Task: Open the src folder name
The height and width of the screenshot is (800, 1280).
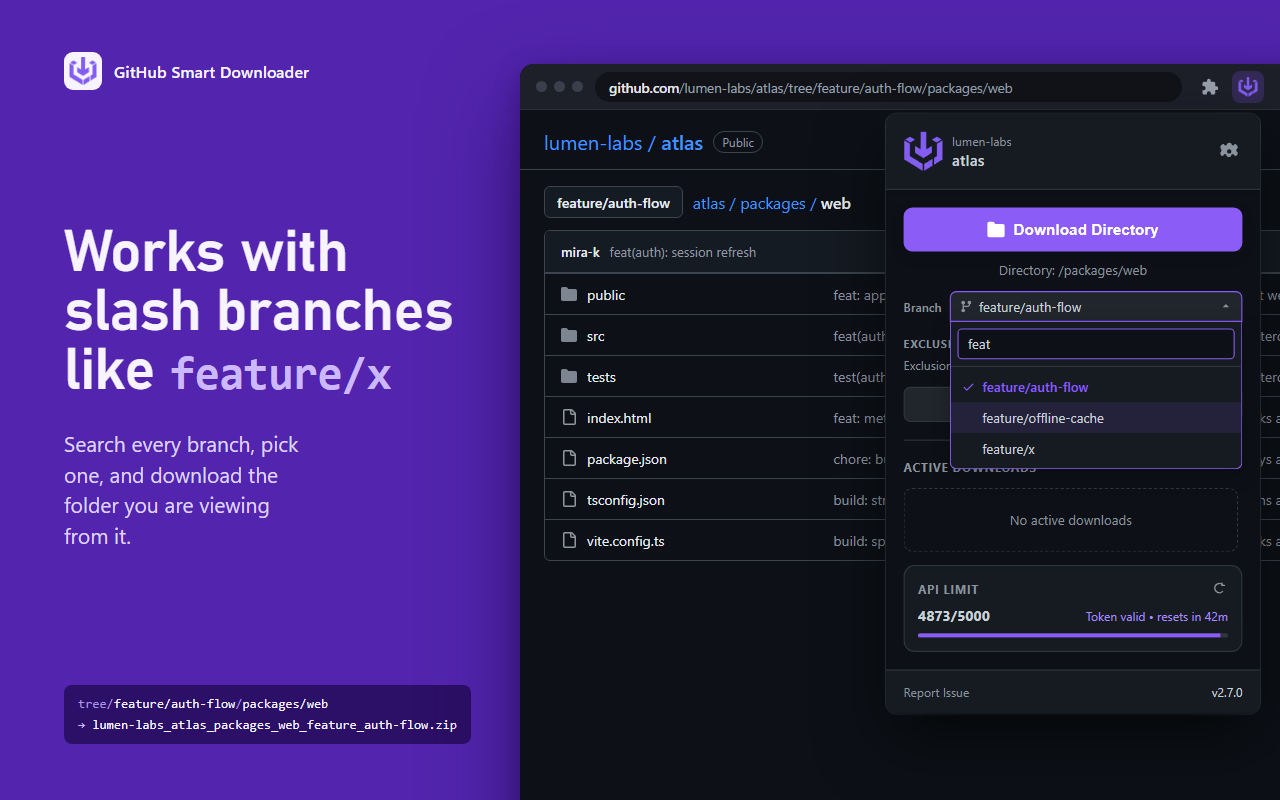Action: tap(596, 336)
